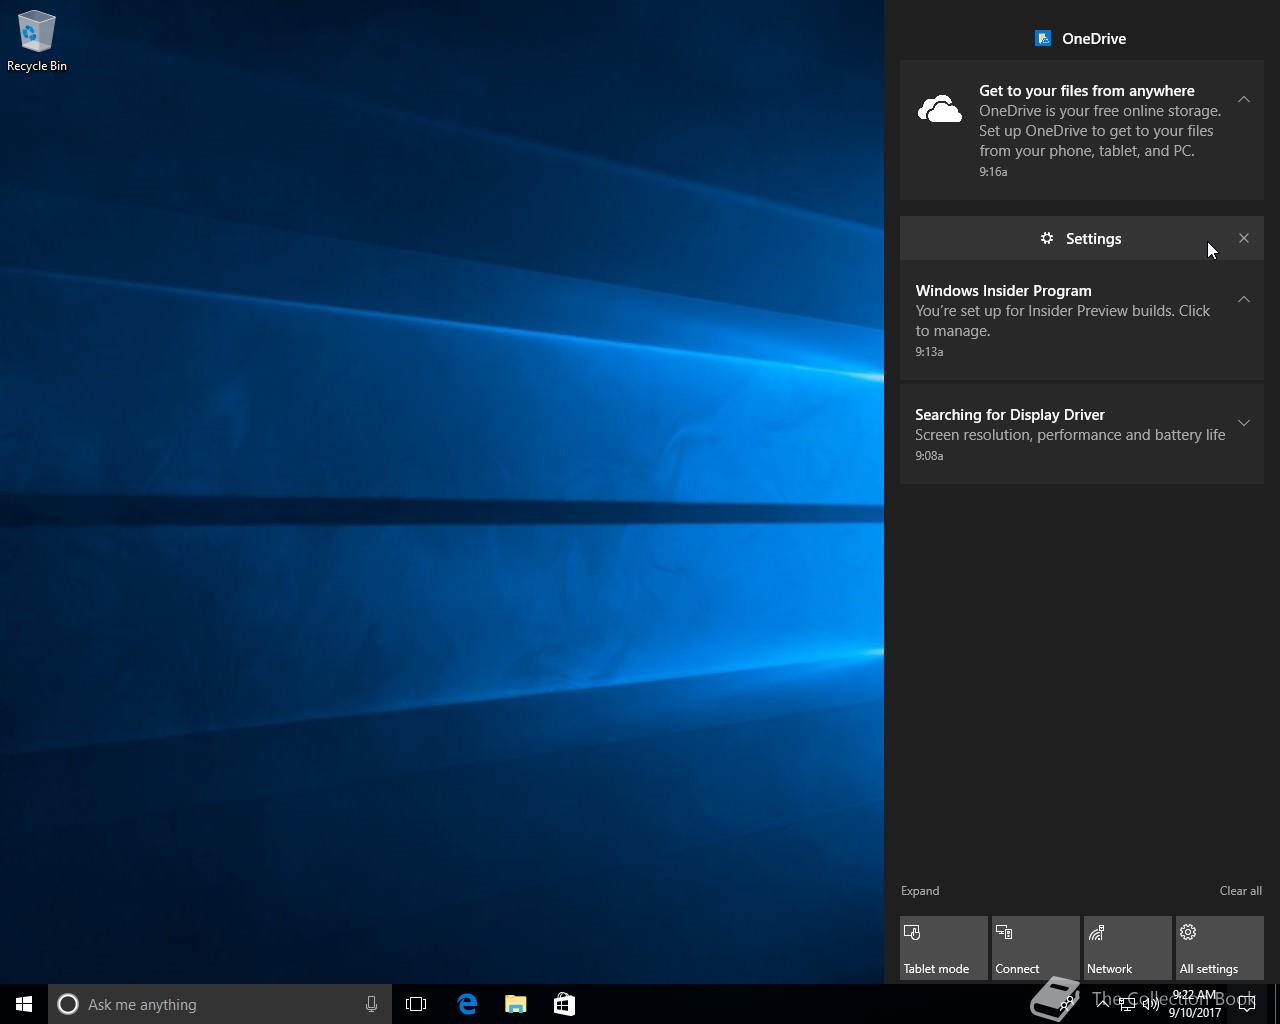Viewport: 1280px width, 1024px height.
Task: Dismiss the Settings notification group
Action: point(1244,238)
